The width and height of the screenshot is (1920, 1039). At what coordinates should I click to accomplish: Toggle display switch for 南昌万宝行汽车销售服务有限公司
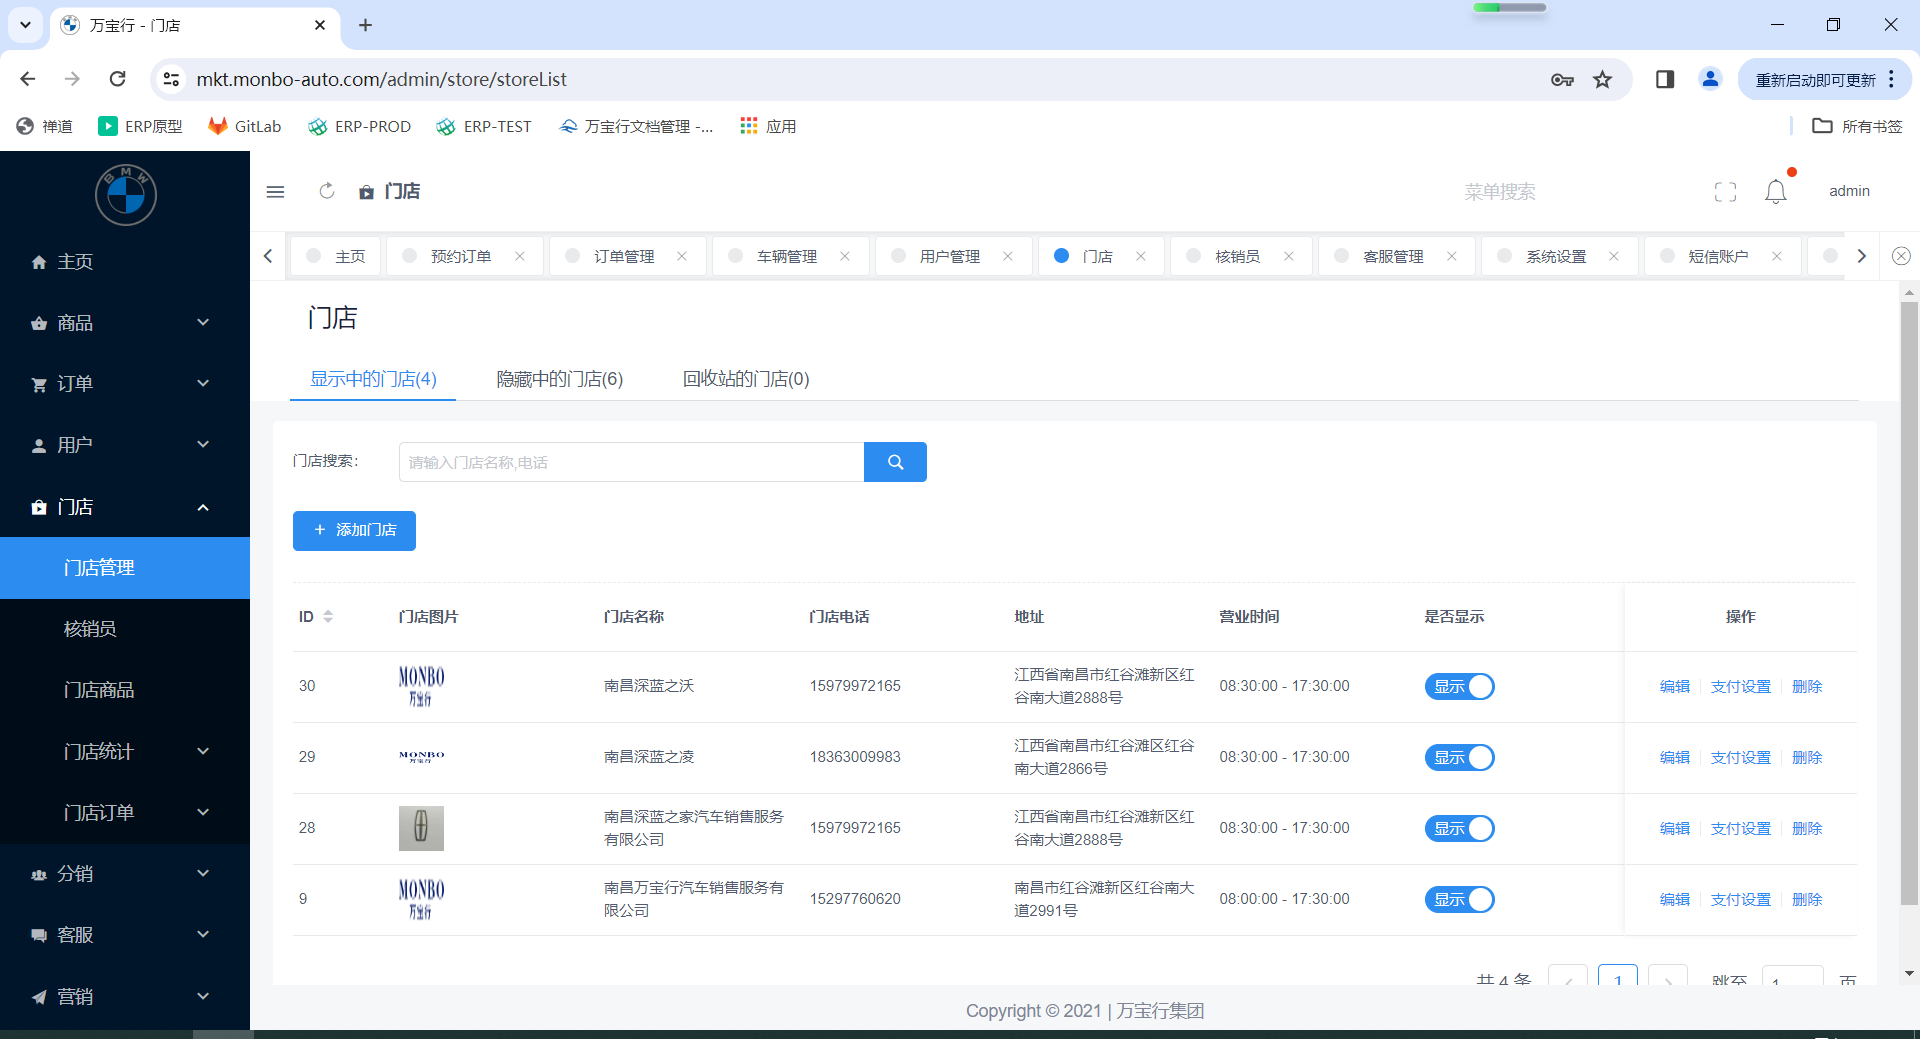pyautogui.click(x=1459, y=900)
